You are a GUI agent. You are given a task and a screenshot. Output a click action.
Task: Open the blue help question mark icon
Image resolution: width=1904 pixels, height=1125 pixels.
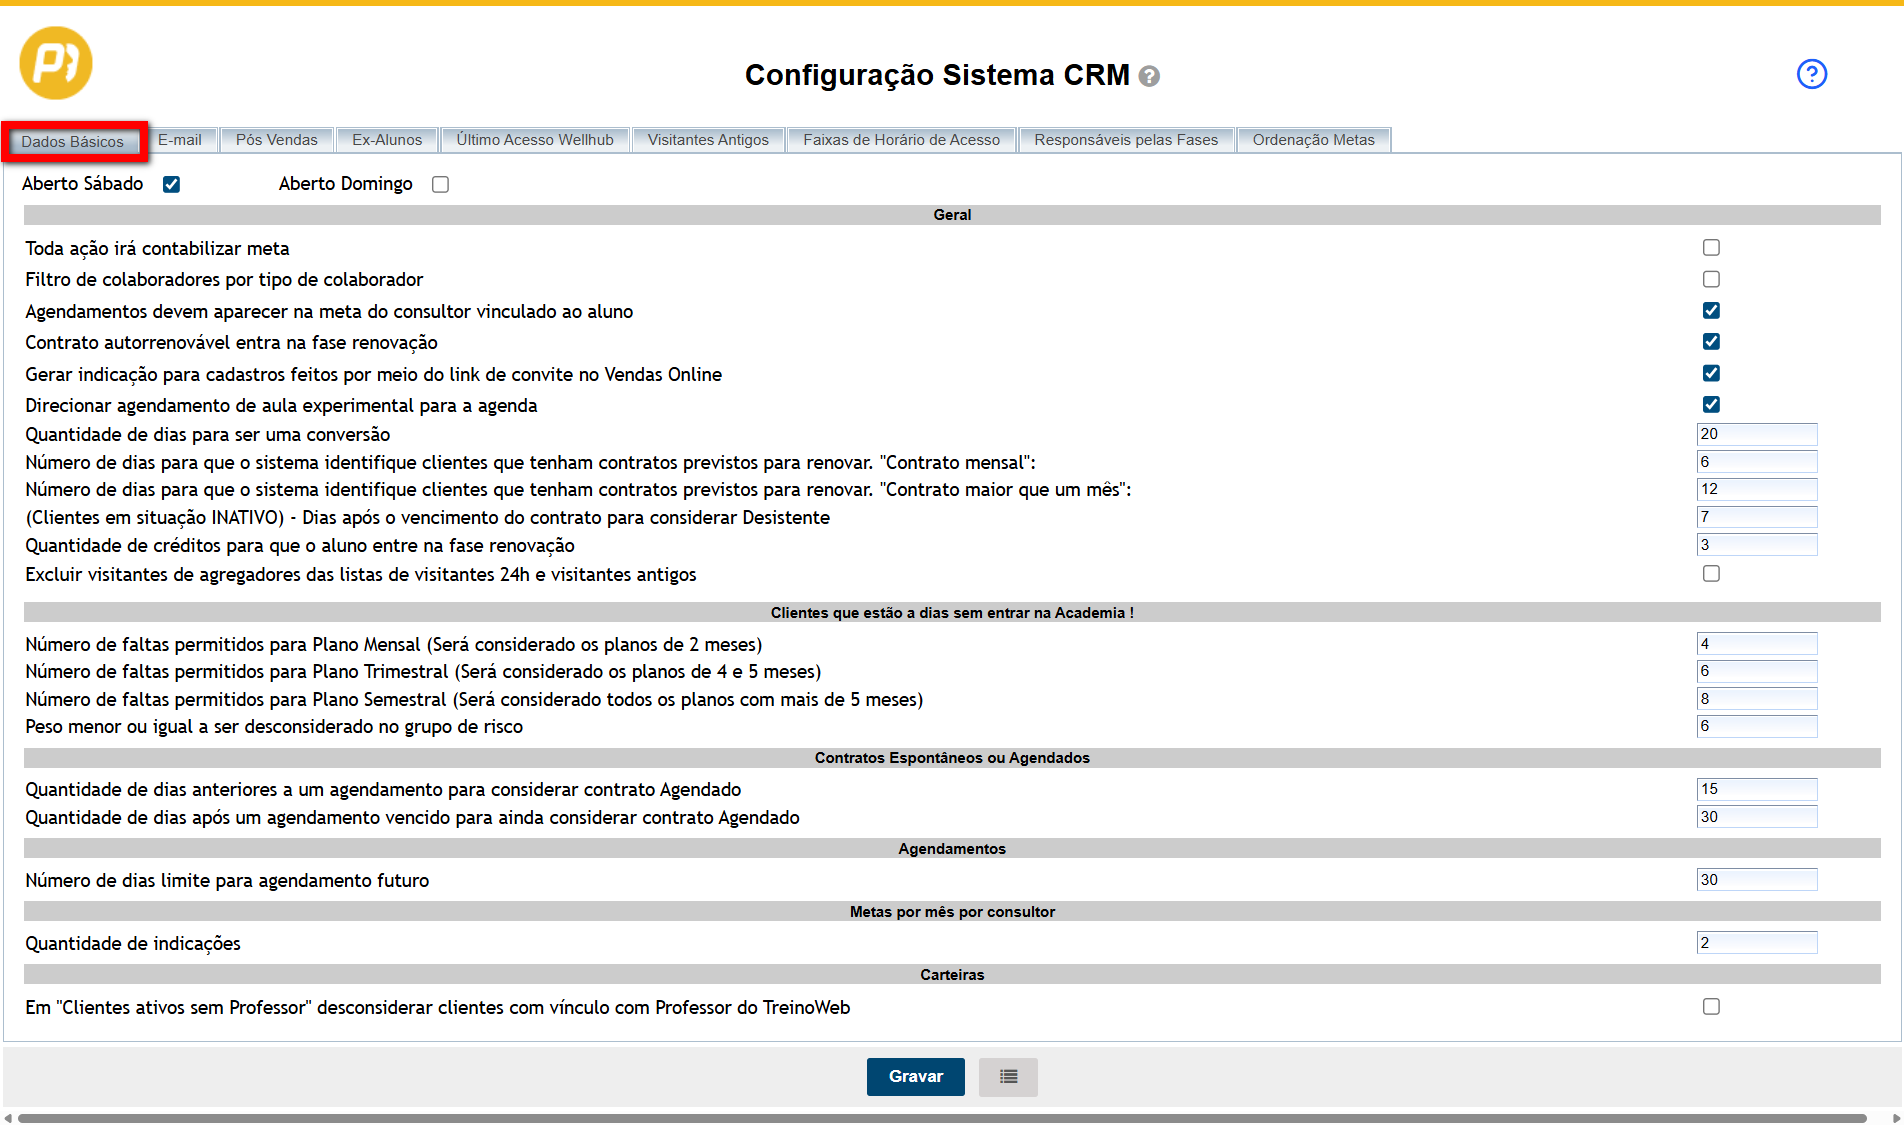[x=1811, y=74]
